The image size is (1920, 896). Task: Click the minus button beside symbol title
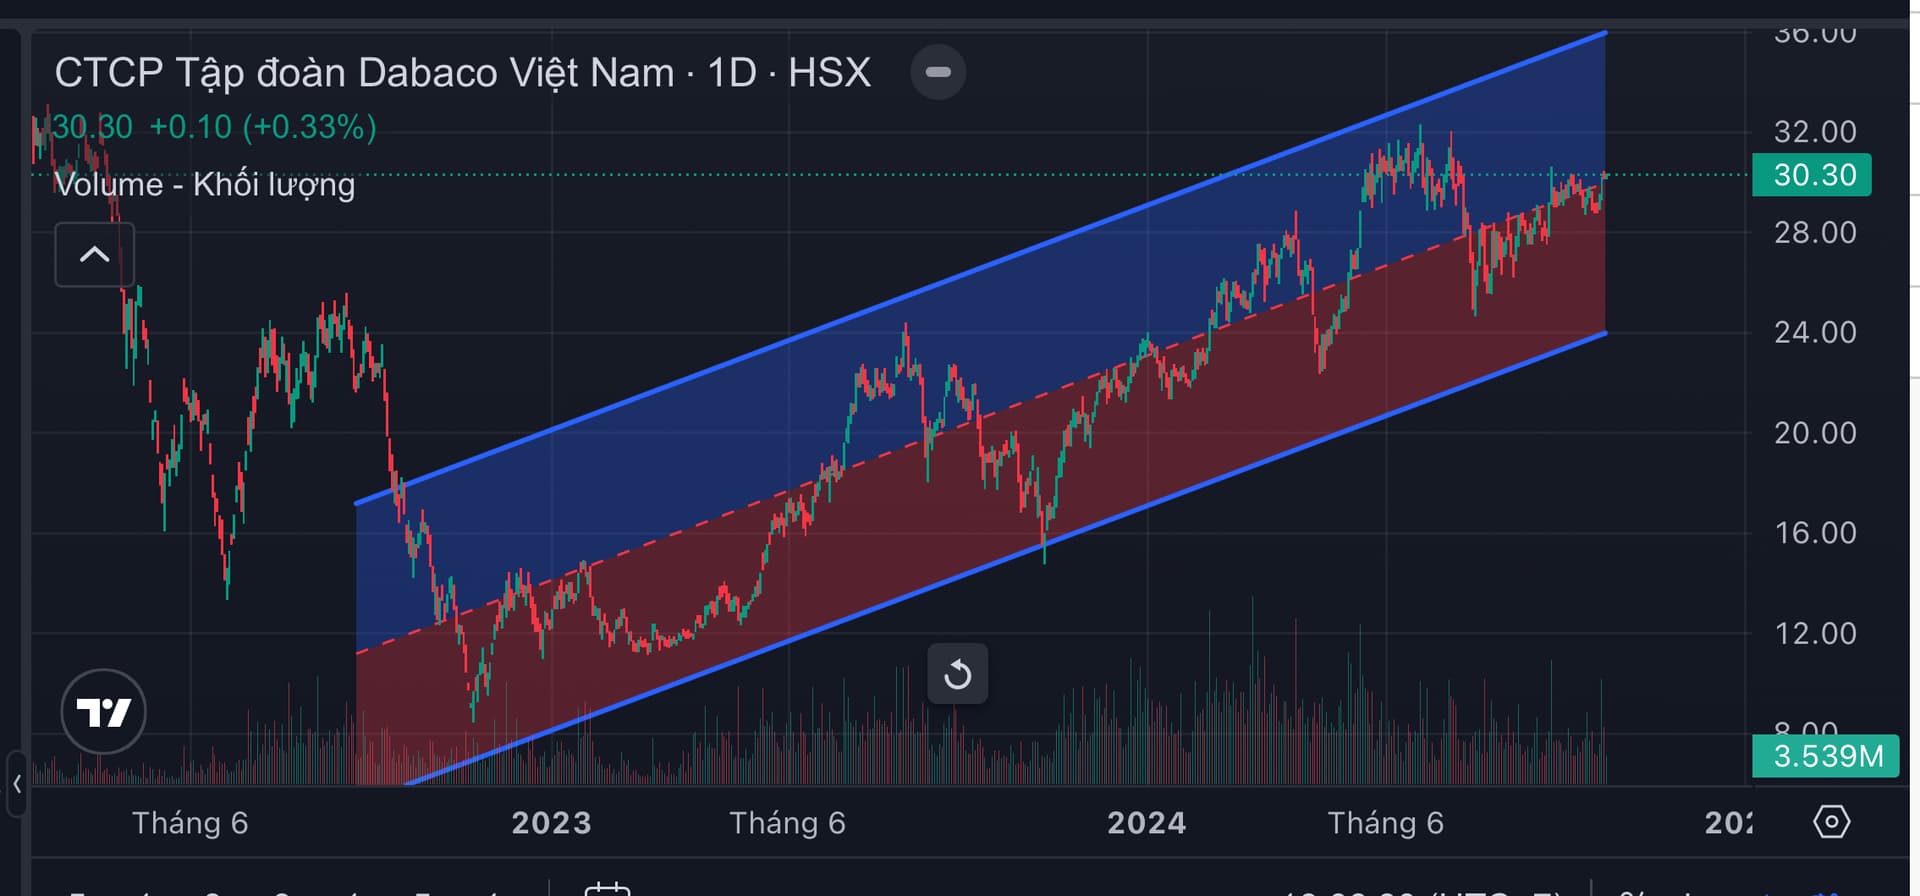pos(938,72)
